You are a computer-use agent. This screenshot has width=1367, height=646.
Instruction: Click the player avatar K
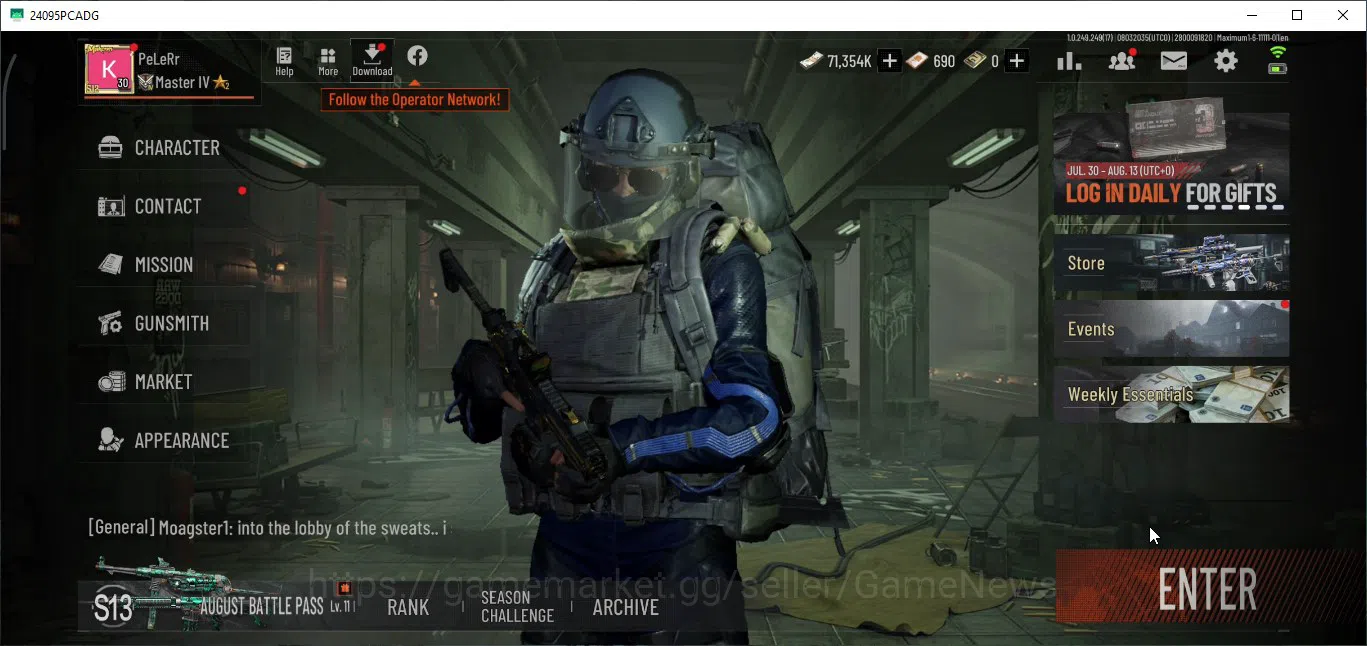coord(109,69)
